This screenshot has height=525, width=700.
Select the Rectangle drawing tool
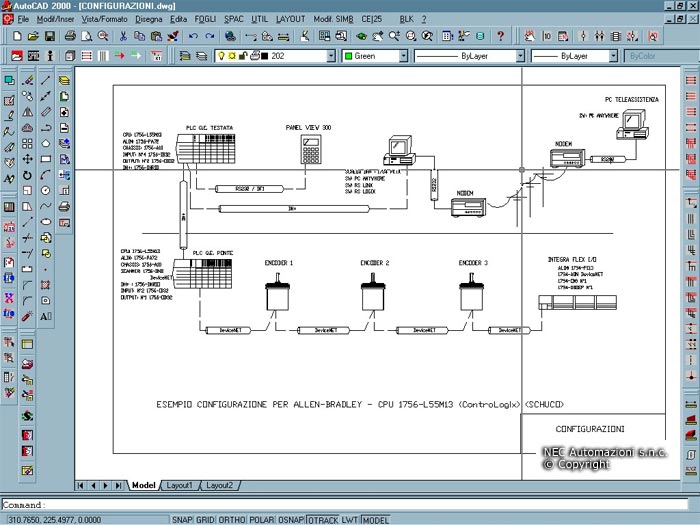(x=46, y=159)
